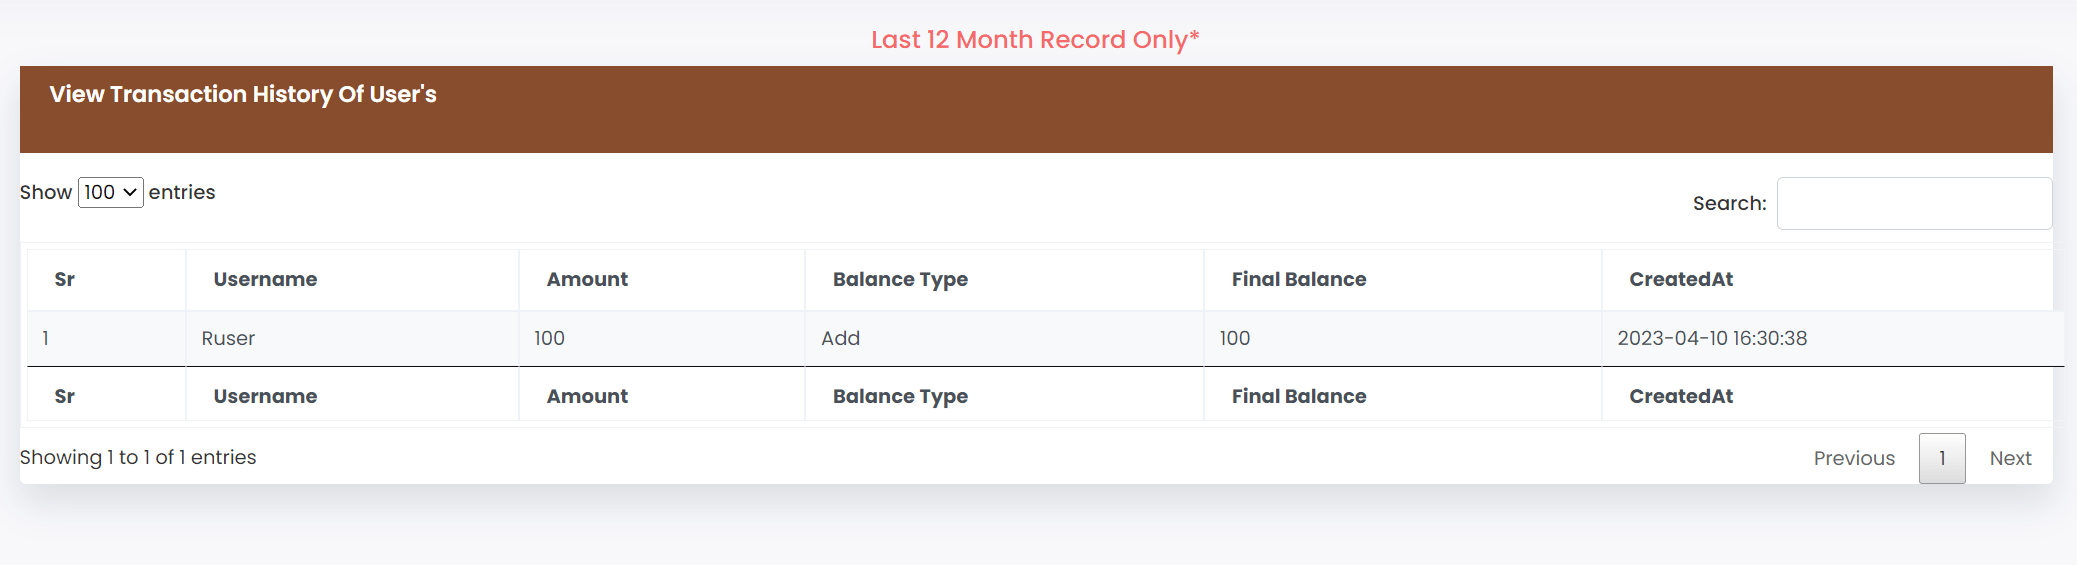Image resolution: width=2077 pixels, height=565 pixels.
Task: Sort by Amount column header
Action: point(662,280)
